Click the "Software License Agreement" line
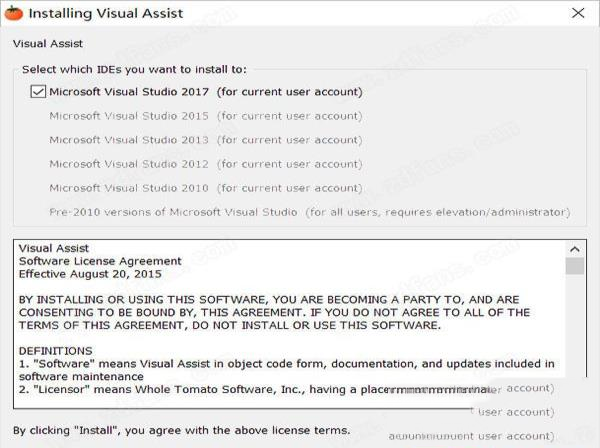Screen dimensions: 600x448 point(100,261)
